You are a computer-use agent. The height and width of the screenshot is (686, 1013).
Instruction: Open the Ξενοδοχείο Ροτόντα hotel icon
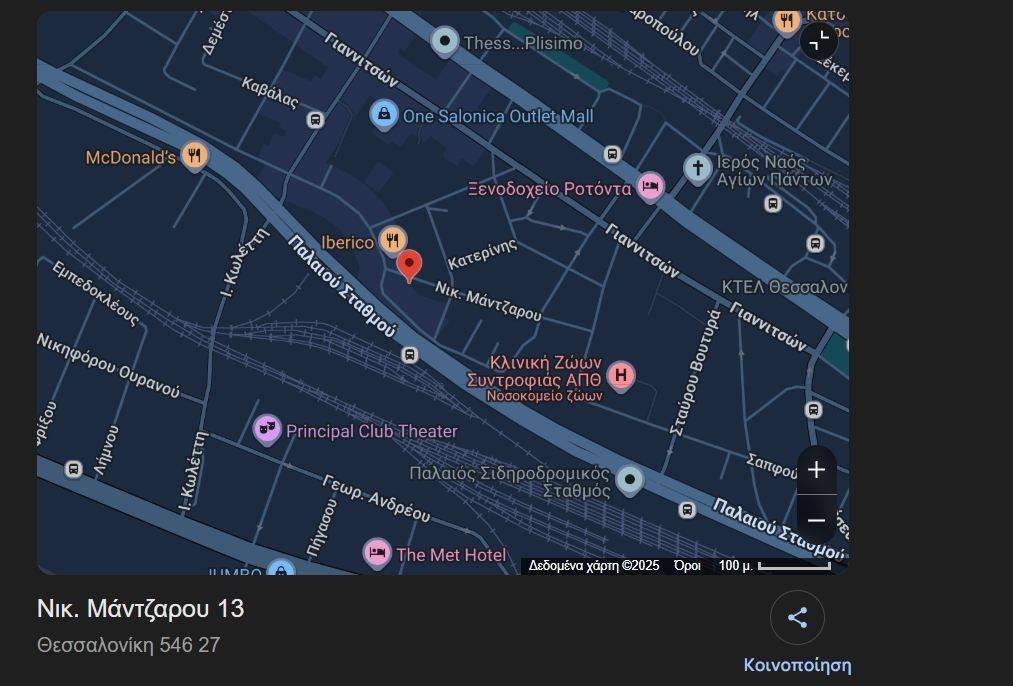651,187
